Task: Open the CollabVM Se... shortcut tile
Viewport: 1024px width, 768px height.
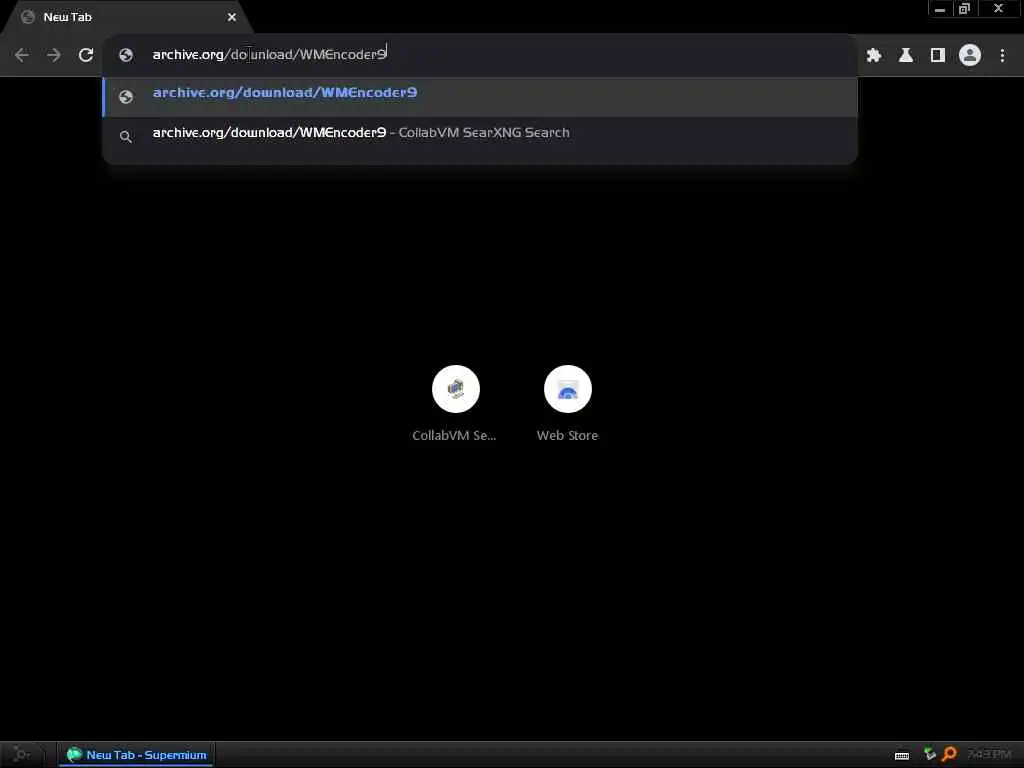Action: point(455,403)
